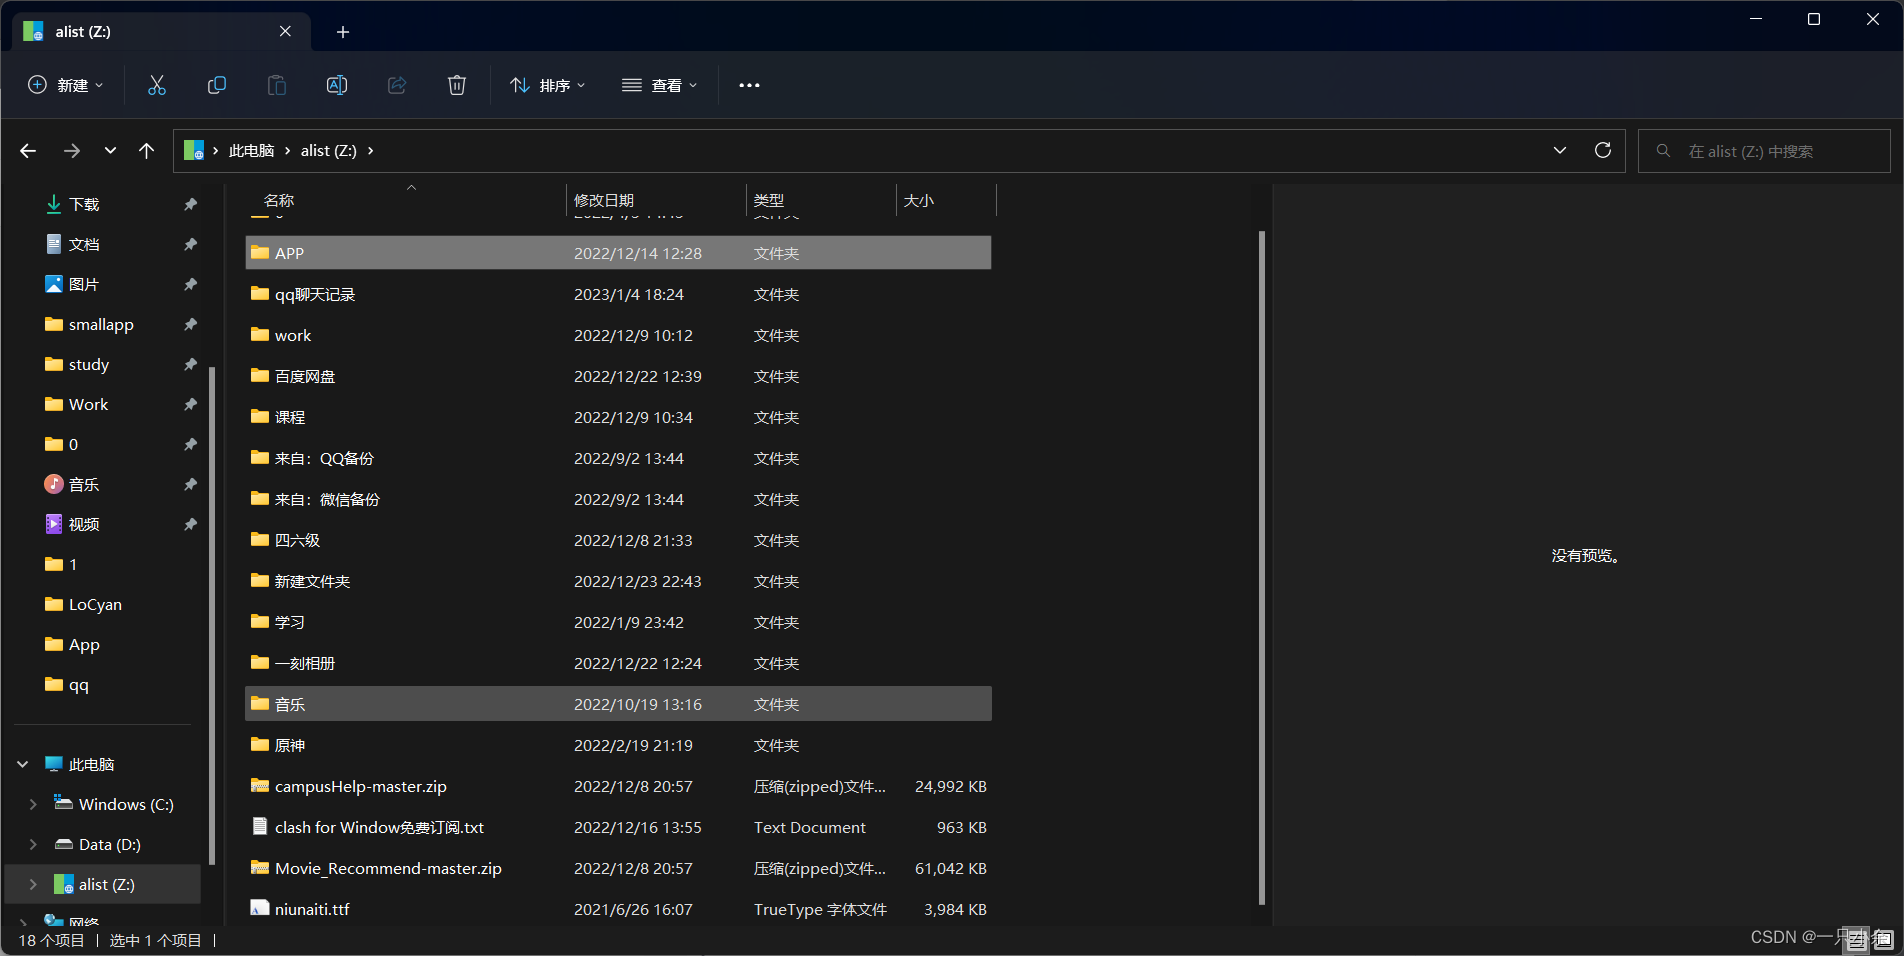This screenshot has width=1904, height=956.
Task: Select the APP folder row
Action: pos(618,253)
